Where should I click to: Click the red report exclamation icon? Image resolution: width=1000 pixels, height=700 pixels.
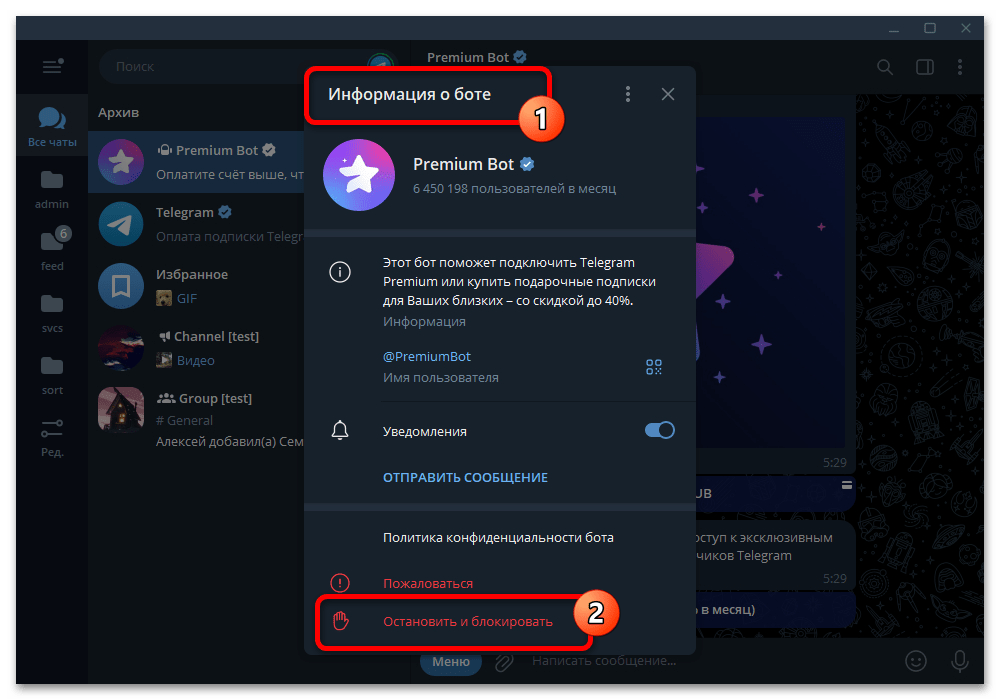(340, 583)
